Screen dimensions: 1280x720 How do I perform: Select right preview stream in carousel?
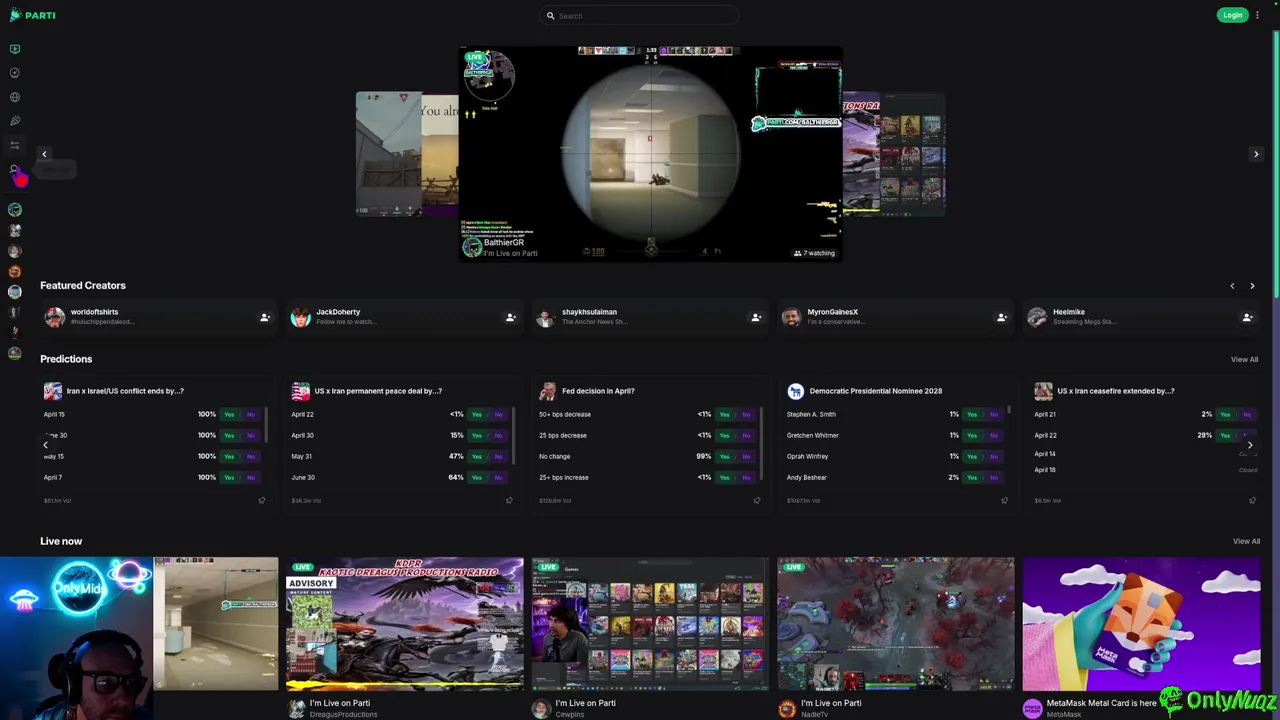(893, 154)
